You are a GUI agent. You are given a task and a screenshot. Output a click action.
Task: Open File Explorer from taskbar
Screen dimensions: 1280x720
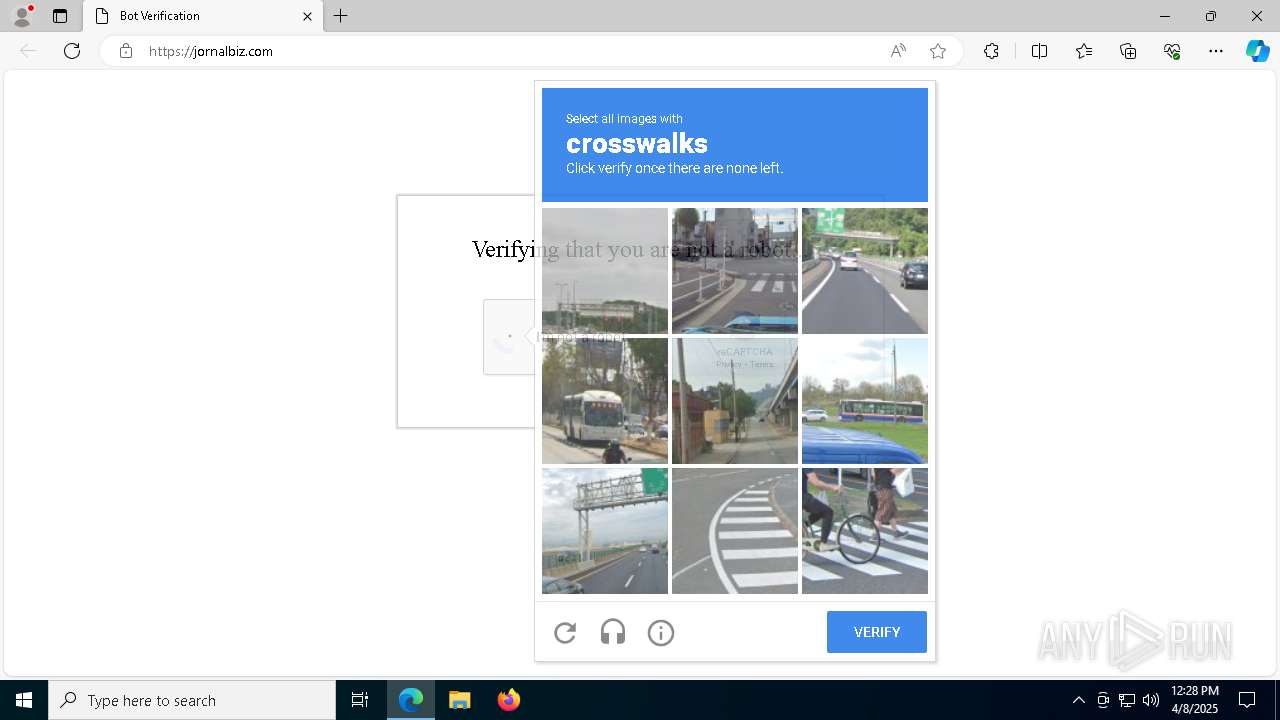(x=460, y=700)
